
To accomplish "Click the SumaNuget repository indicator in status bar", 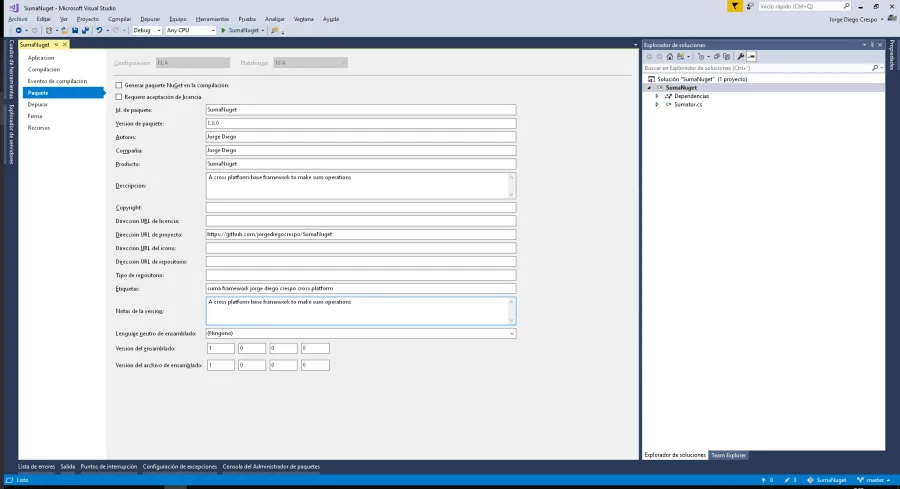I will [827, 480].
